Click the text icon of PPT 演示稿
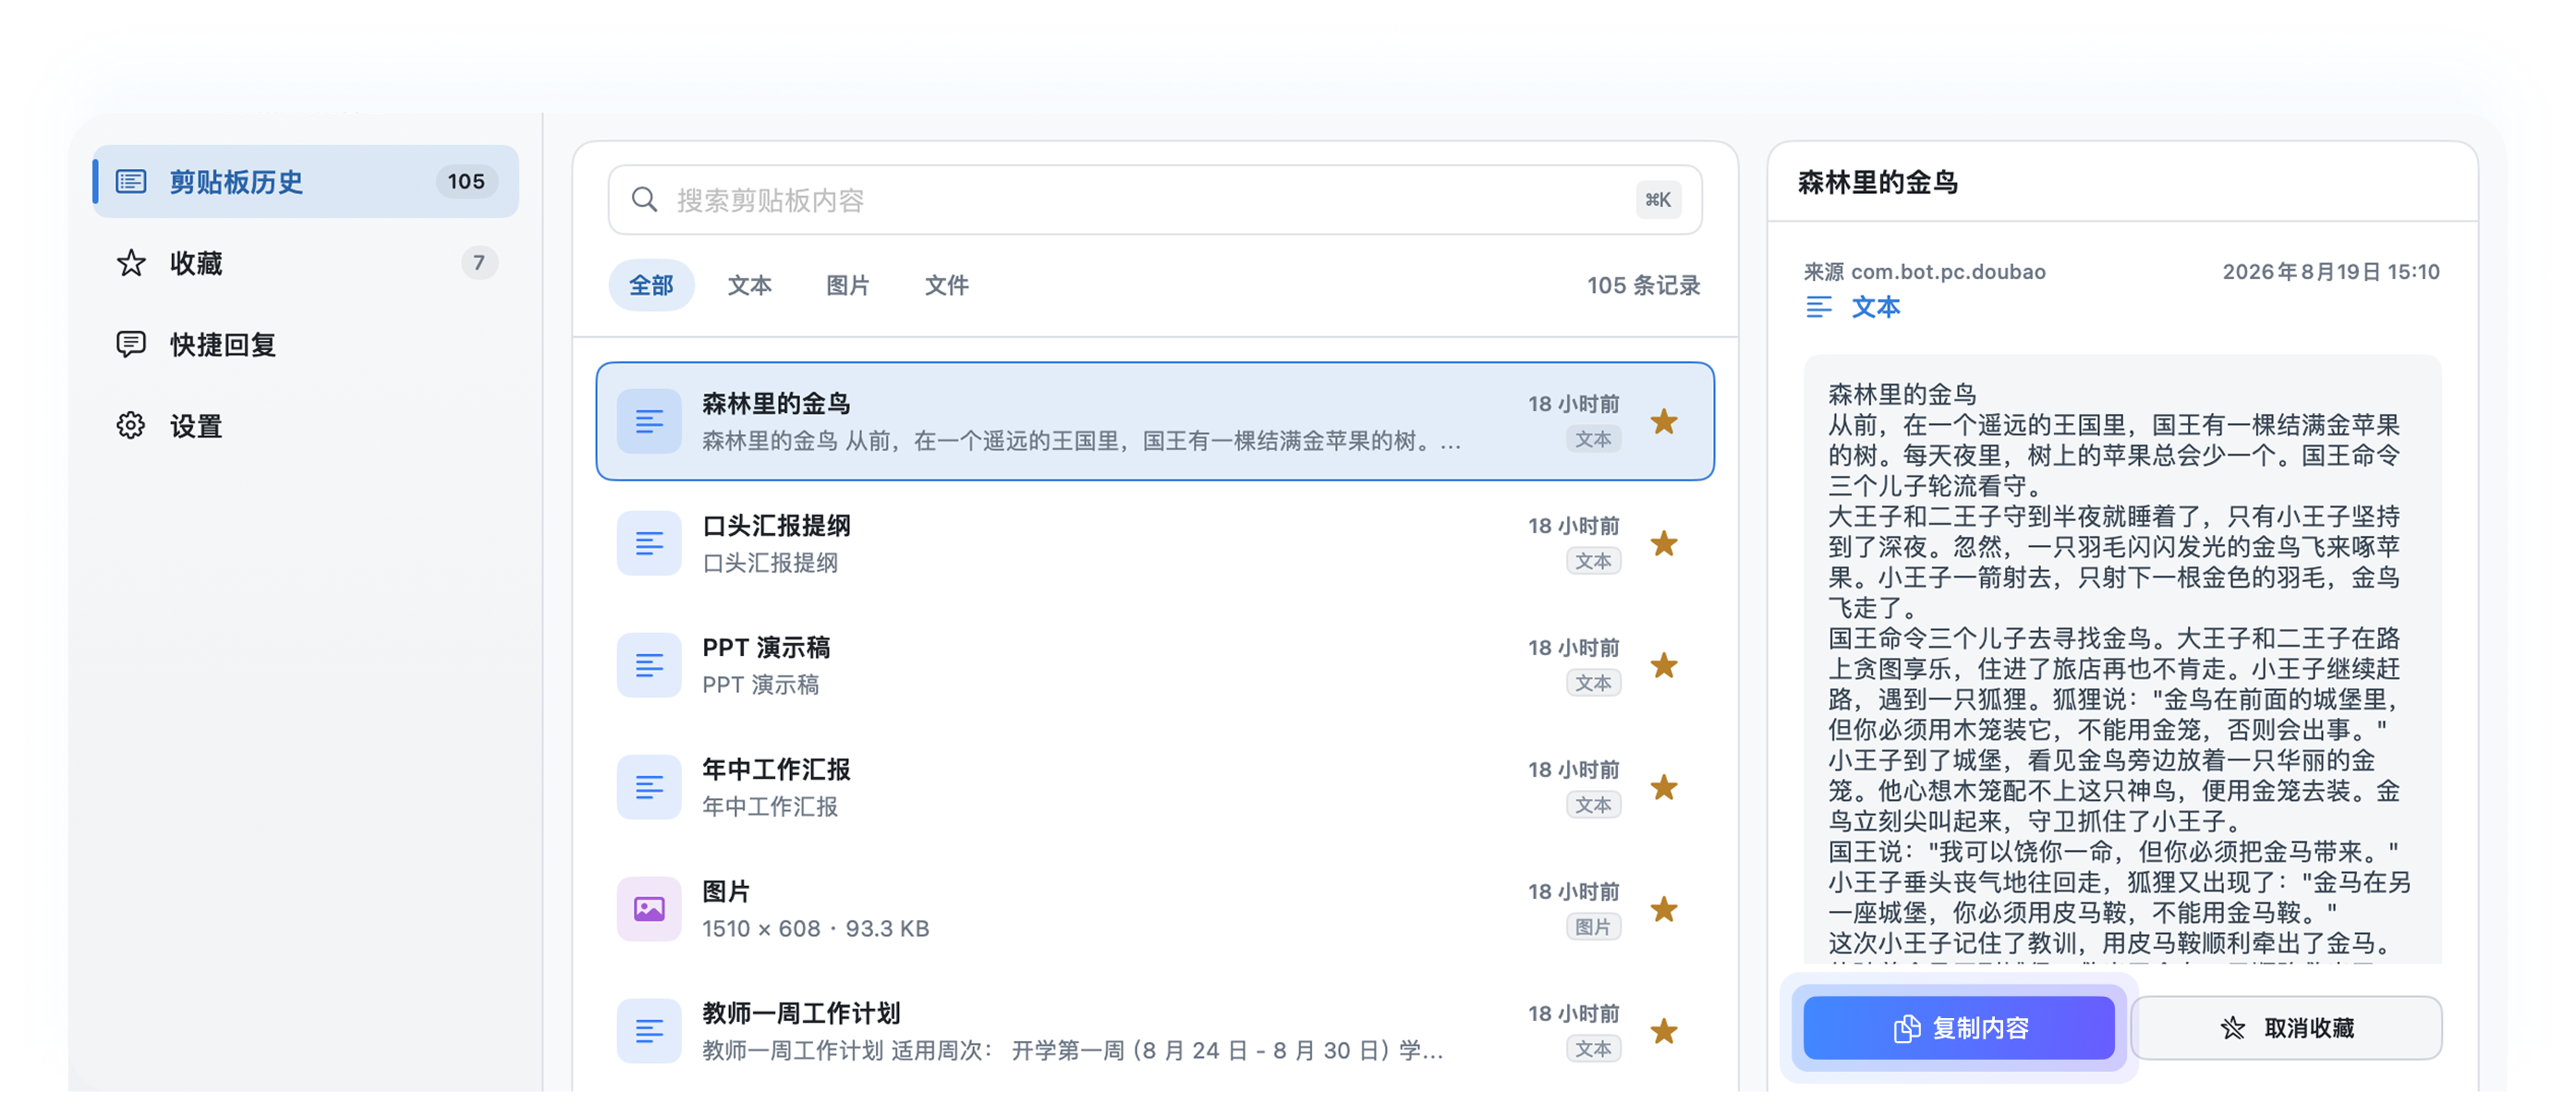The height and width of the screenshot is (1116, 2576). click(x=649, y=665)
